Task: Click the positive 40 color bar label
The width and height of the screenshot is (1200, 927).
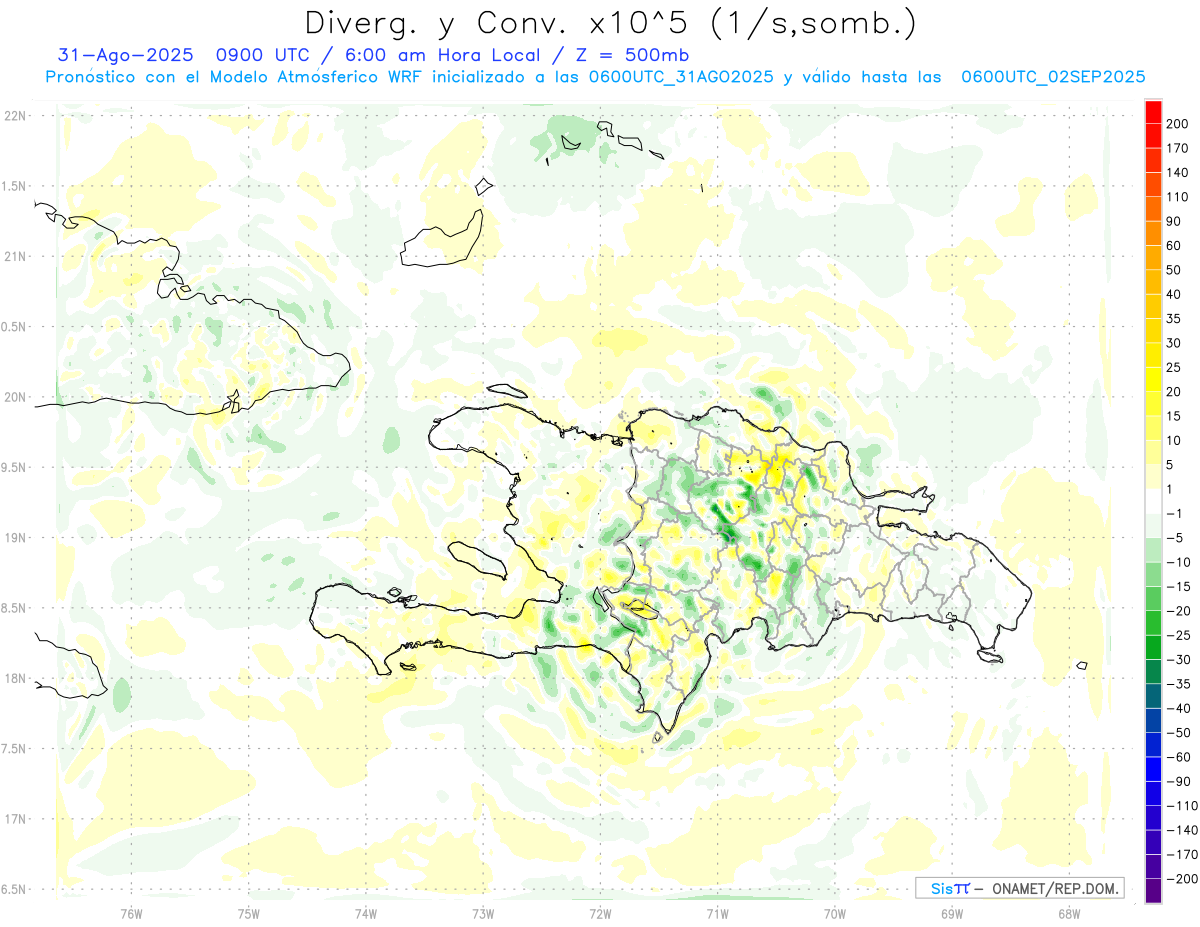Action: tap(1174, 294)
